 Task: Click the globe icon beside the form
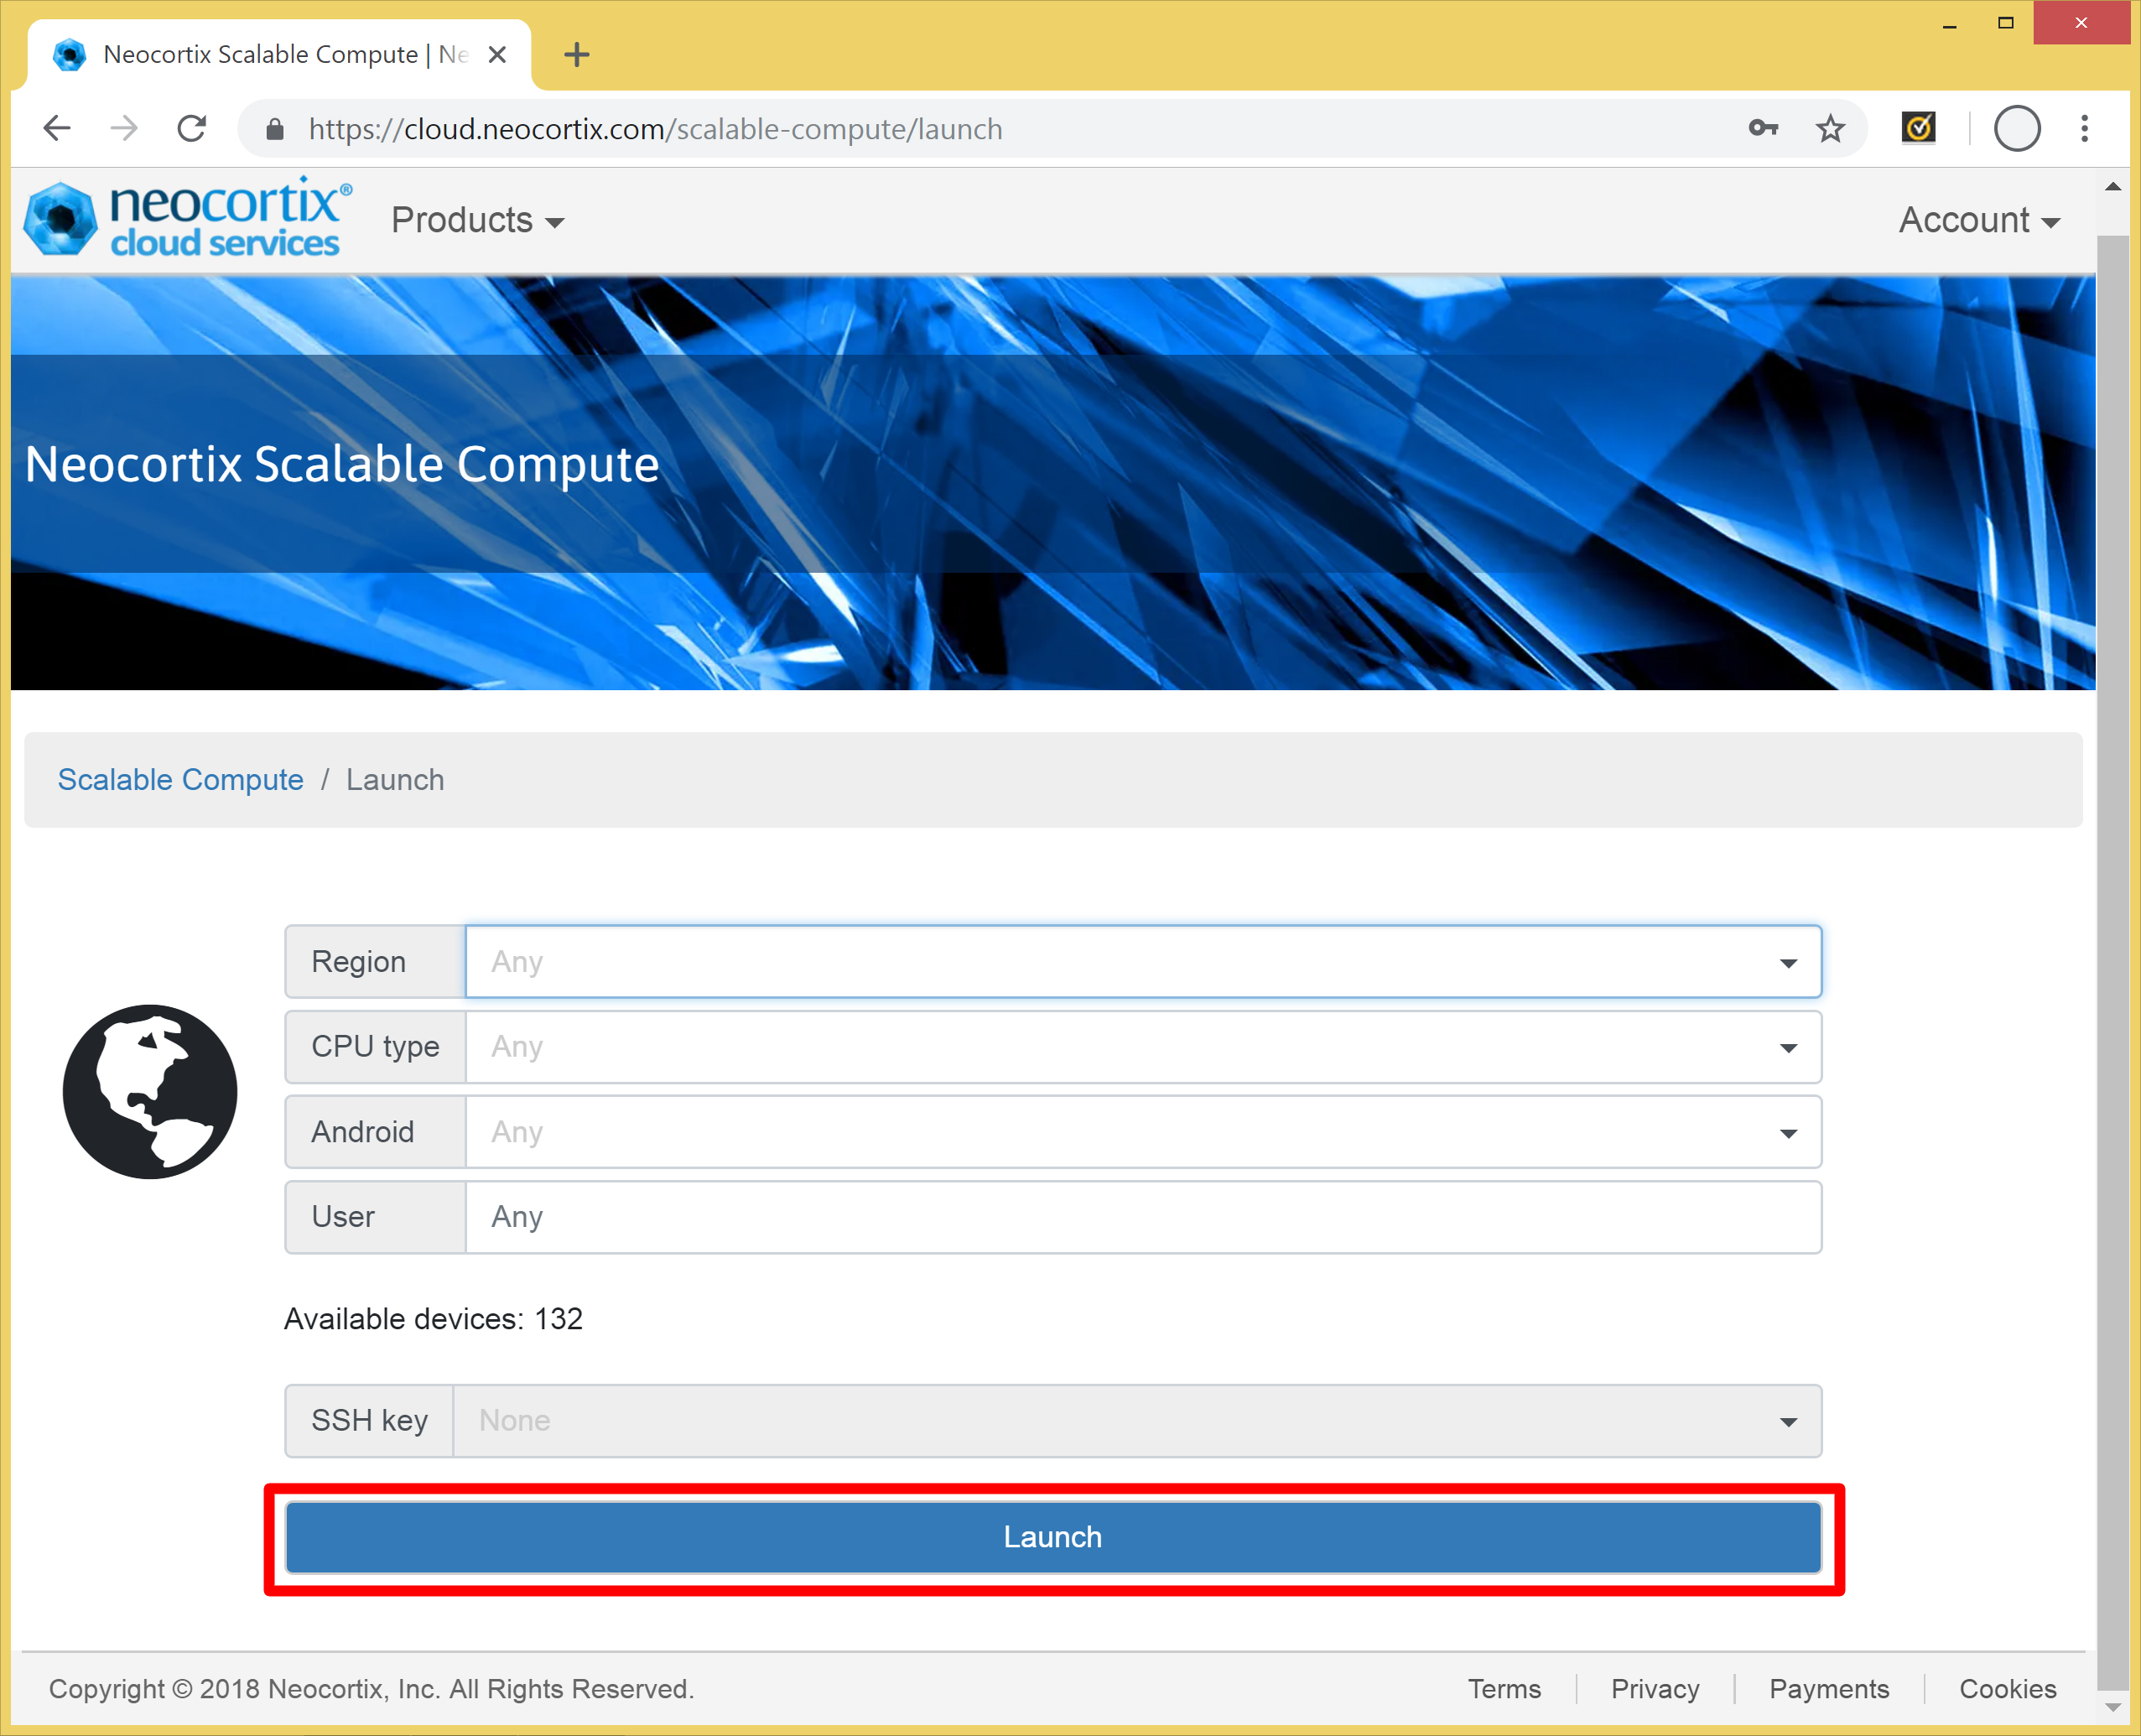tap(150, 1091)
